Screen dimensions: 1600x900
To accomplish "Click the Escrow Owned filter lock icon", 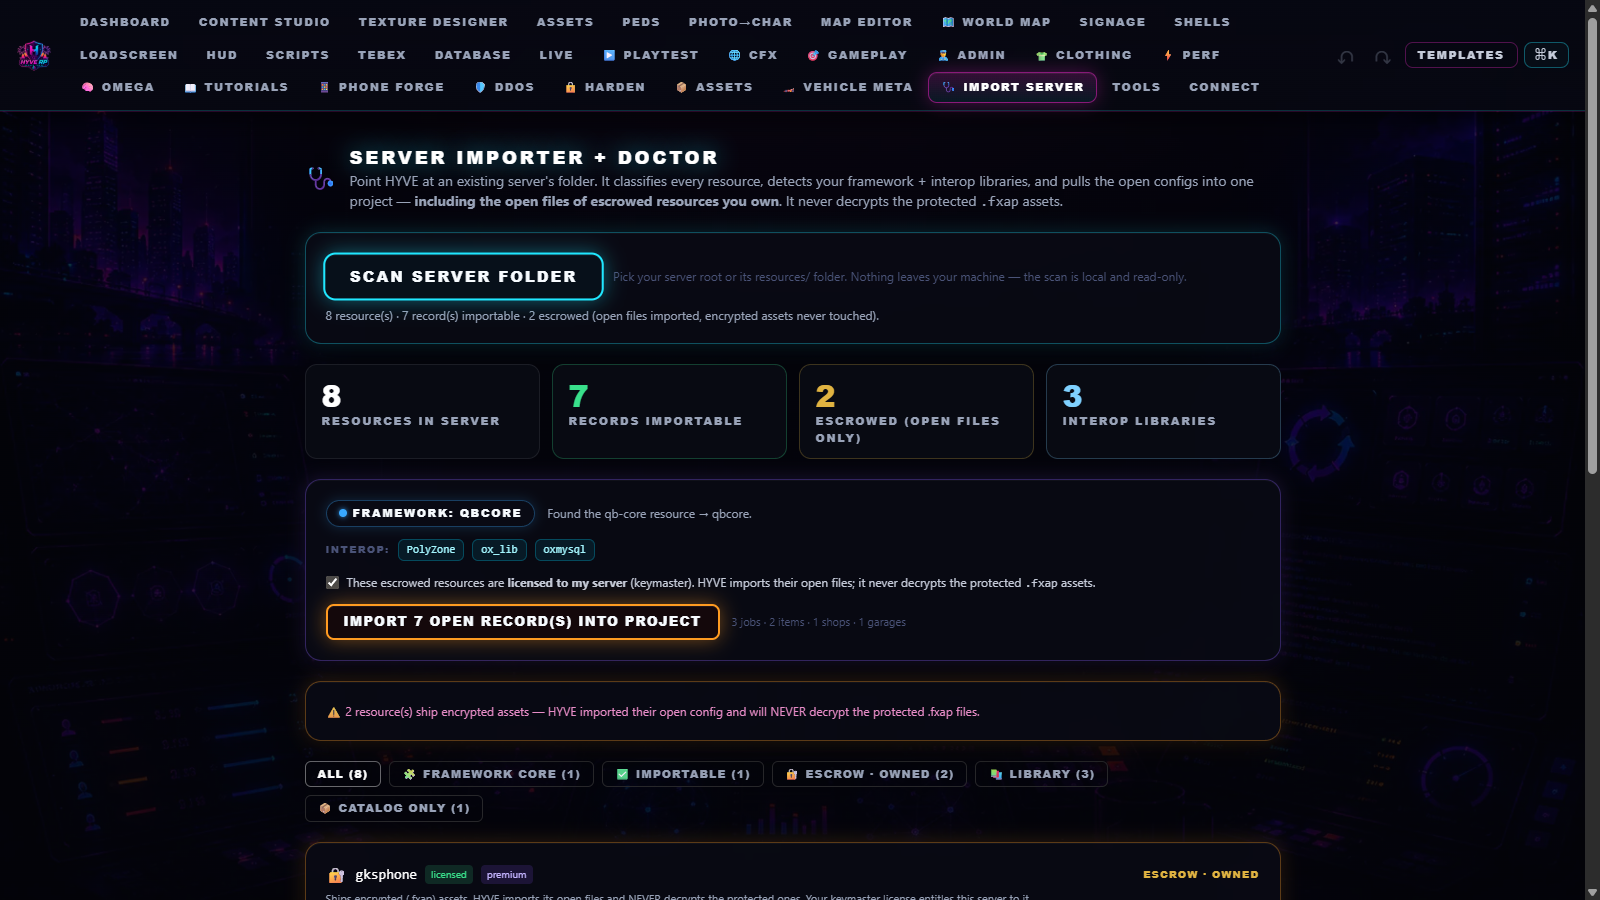I will coord(792,774).
